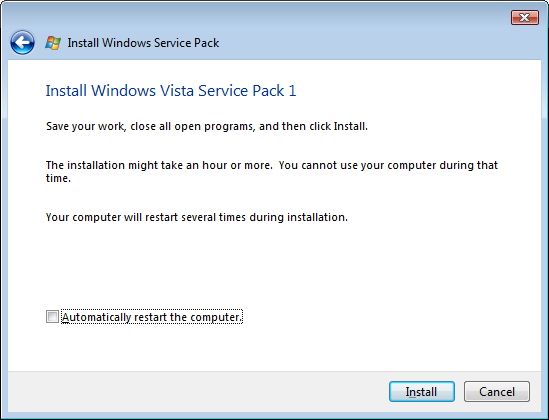Click the word 'Vista' in the blue heading
The height and width of the screenshot is (420, 549).
(x=177, y=91)
